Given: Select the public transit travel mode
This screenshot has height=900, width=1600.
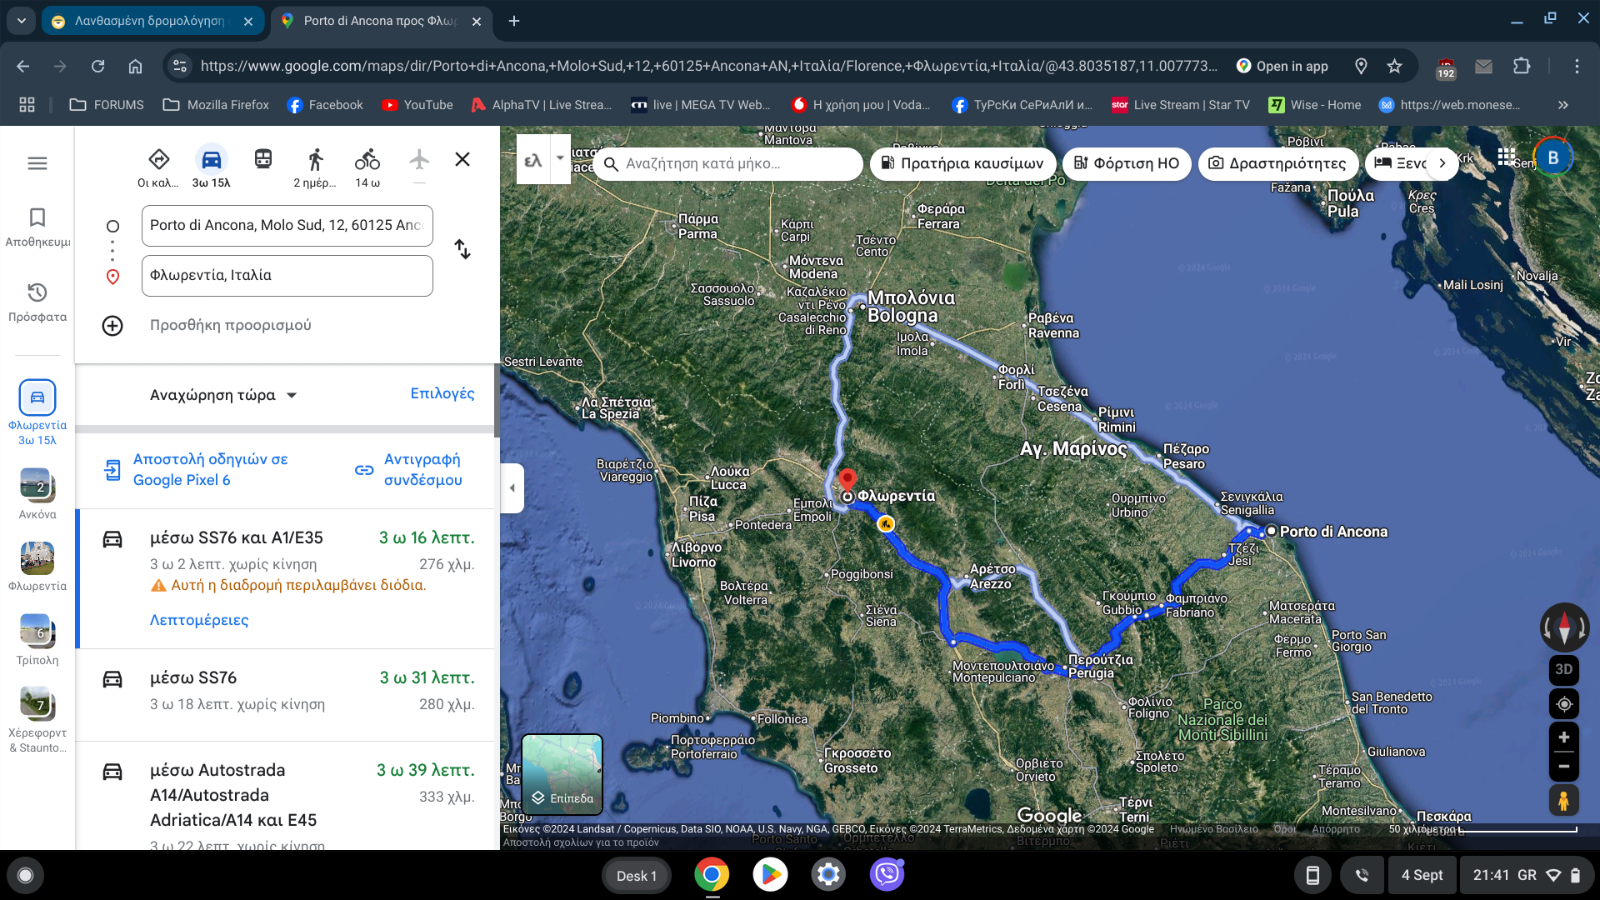Looking at the screenshot, I should 263,159.
